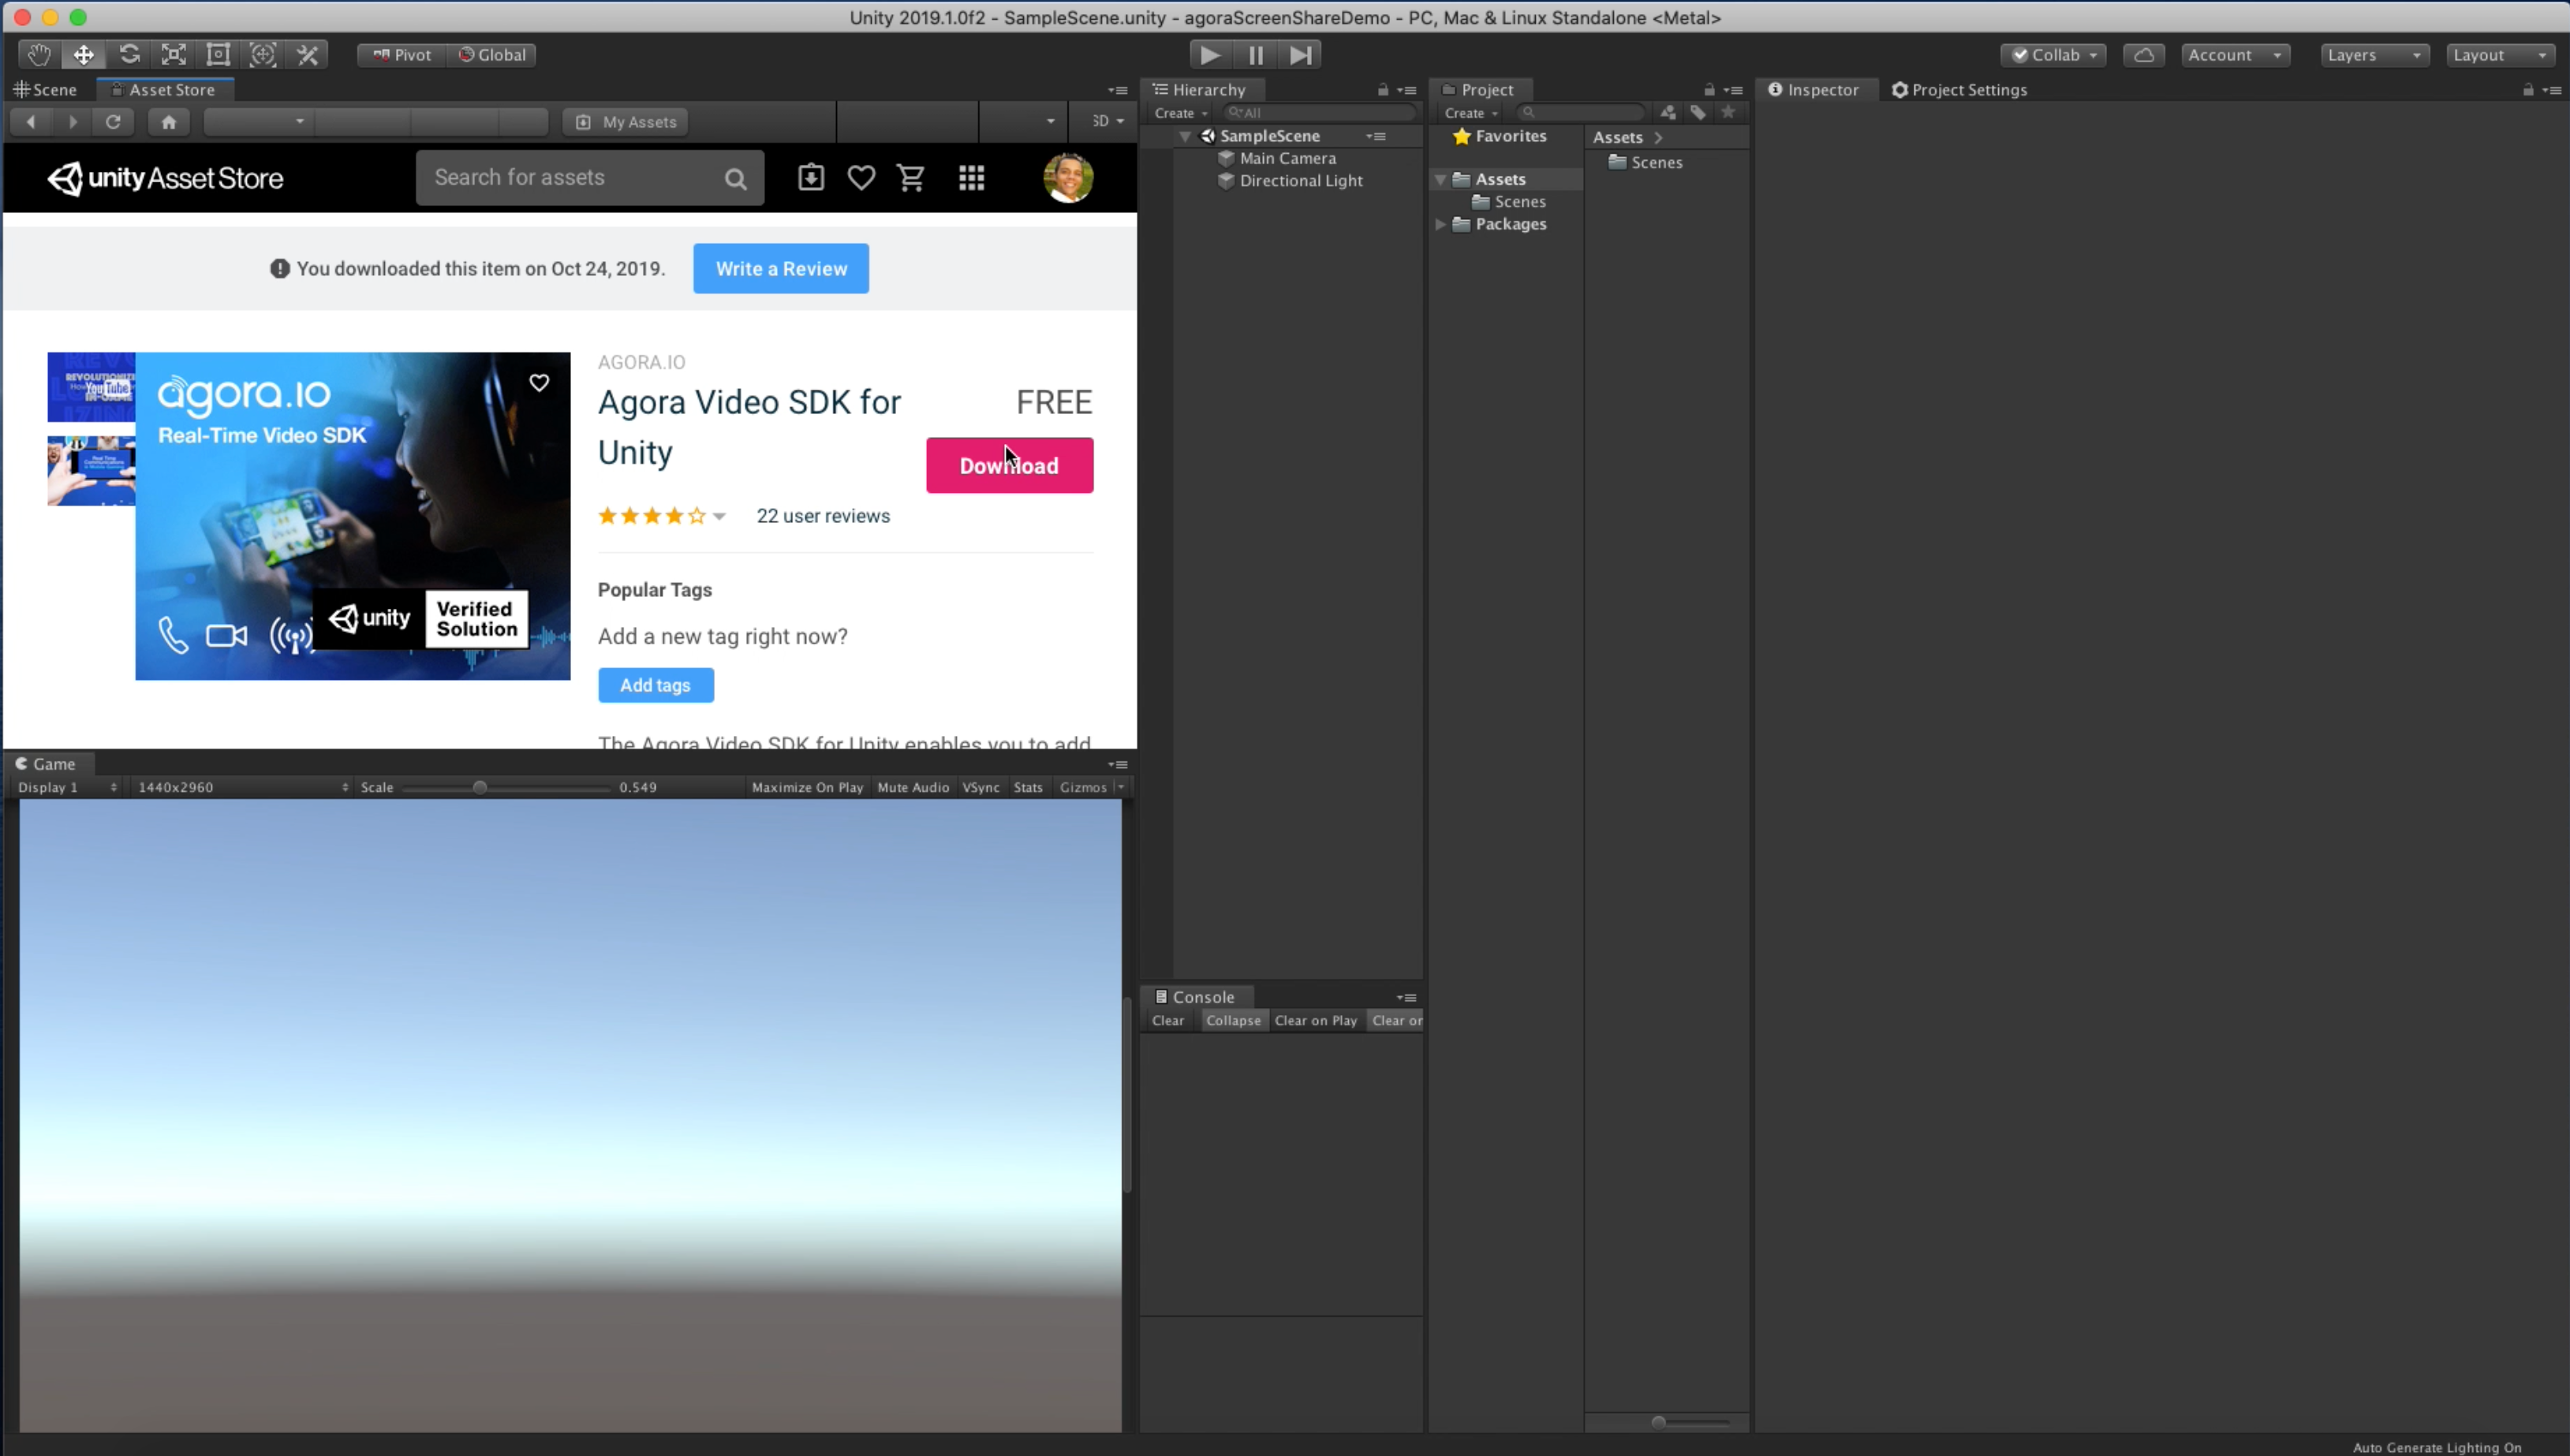Image resolution: width=2570 pixels, height=1456 pixels.
Task: Select the Inspector tab
Action: [x=1814, y=90]
